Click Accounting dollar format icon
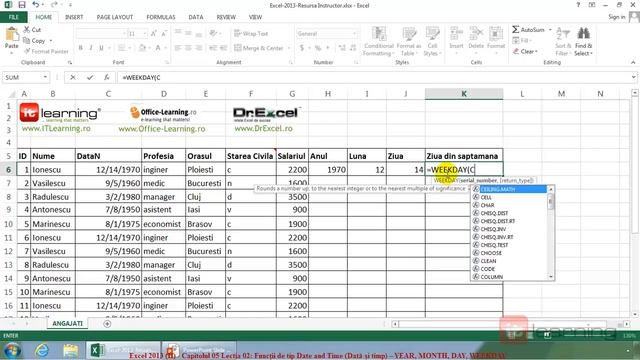This screenshot has width=640, height=360. (x=302, y=48)
